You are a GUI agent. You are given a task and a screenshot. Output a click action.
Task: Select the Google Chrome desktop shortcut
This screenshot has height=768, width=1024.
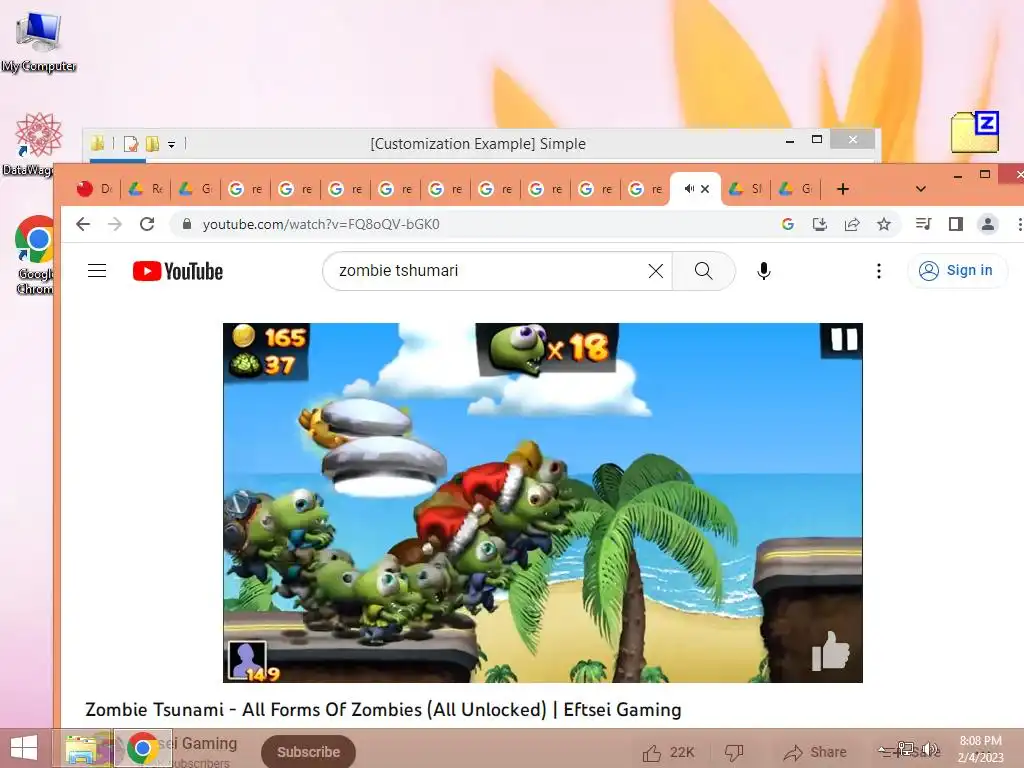[x=33, y=255]
